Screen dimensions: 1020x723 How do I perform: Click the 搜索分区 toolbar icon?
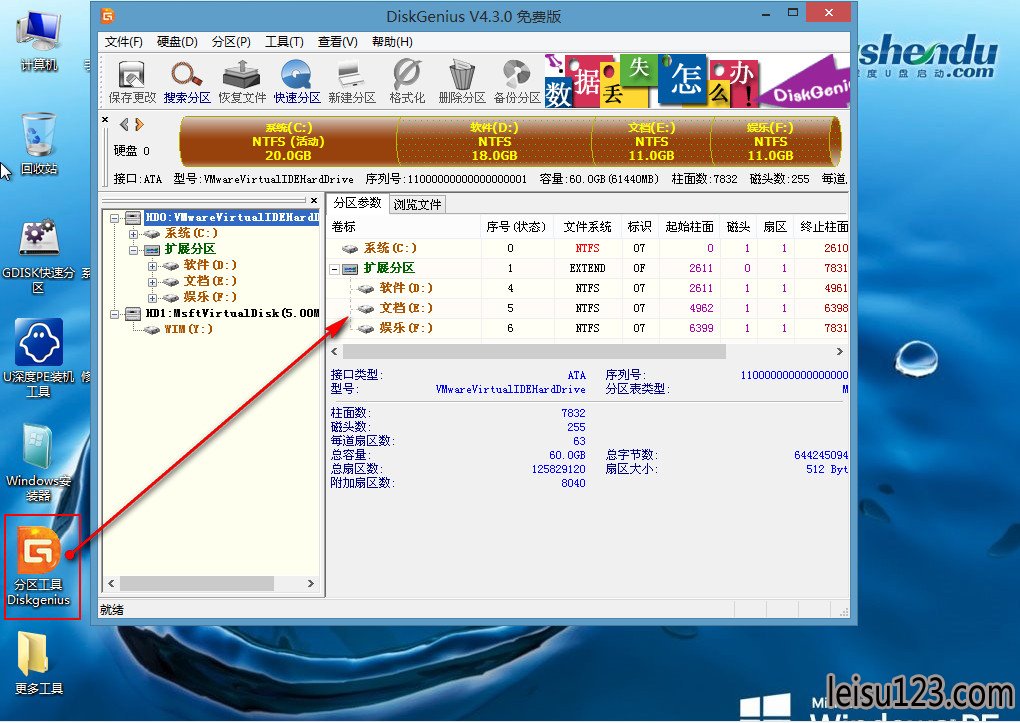(187, 82)
